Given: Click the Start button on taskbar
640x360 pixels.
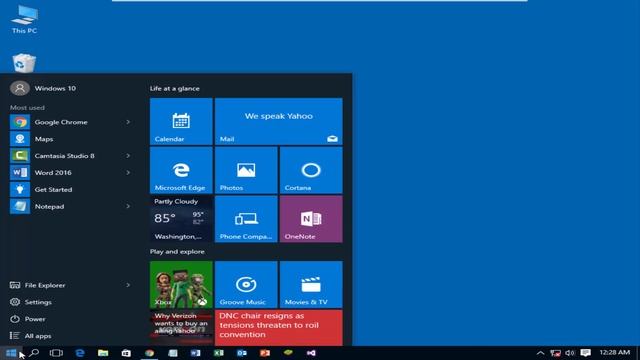Looking at the screenshot, I should coord(11,353).
